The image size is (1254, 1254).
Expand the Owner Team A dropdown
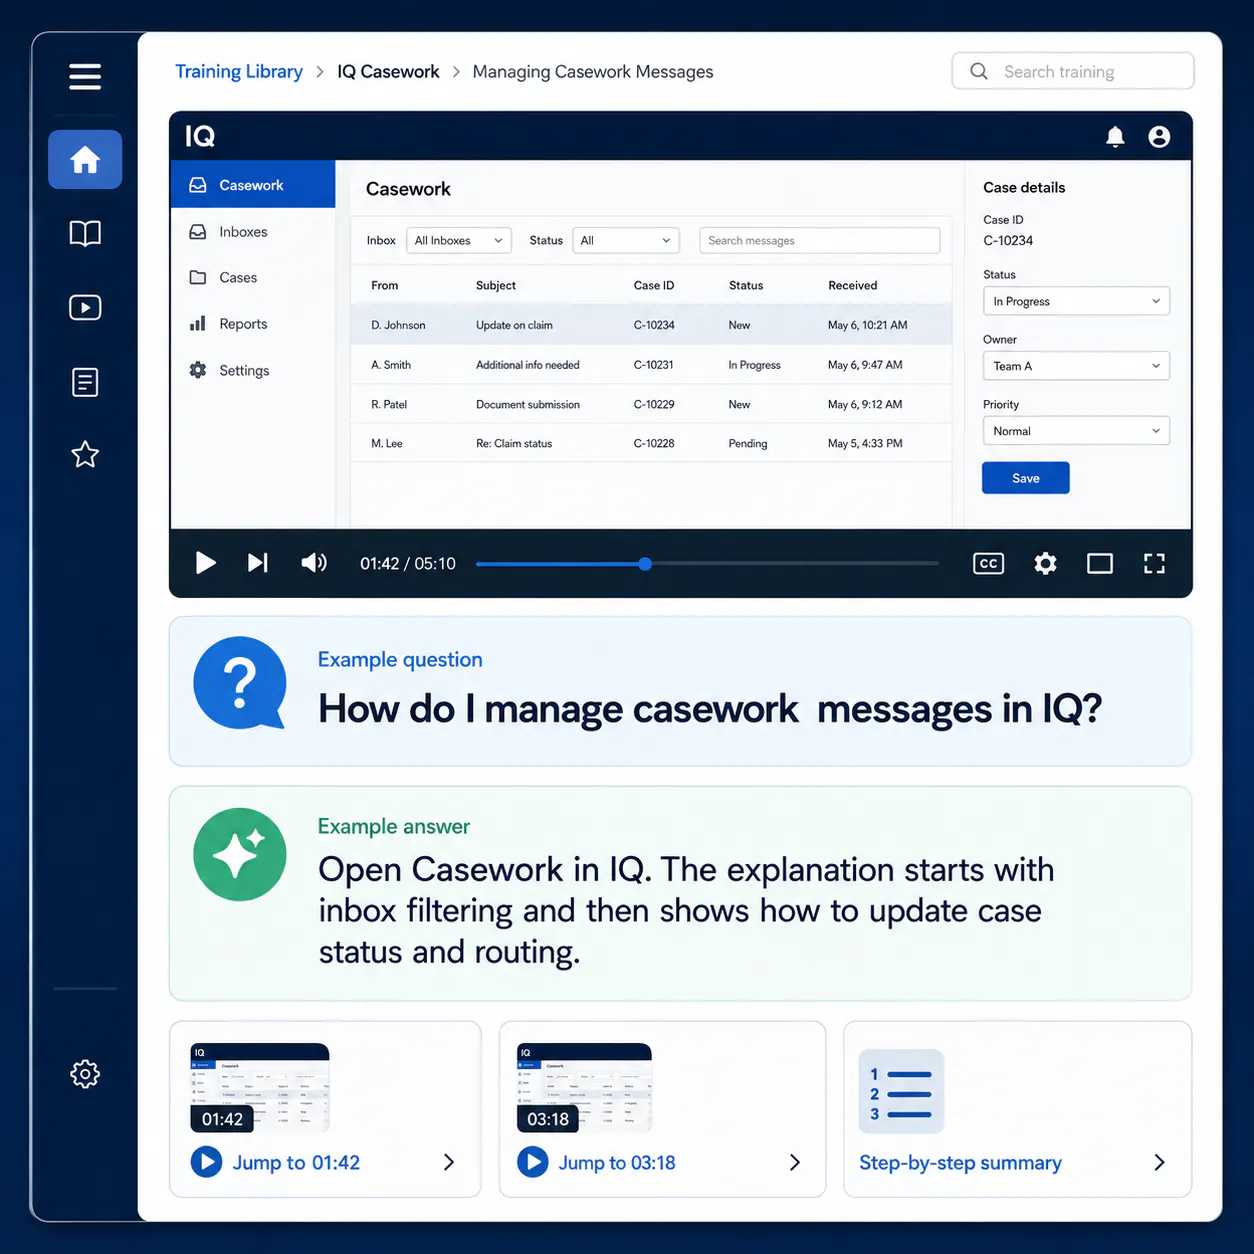[1076, 366]
